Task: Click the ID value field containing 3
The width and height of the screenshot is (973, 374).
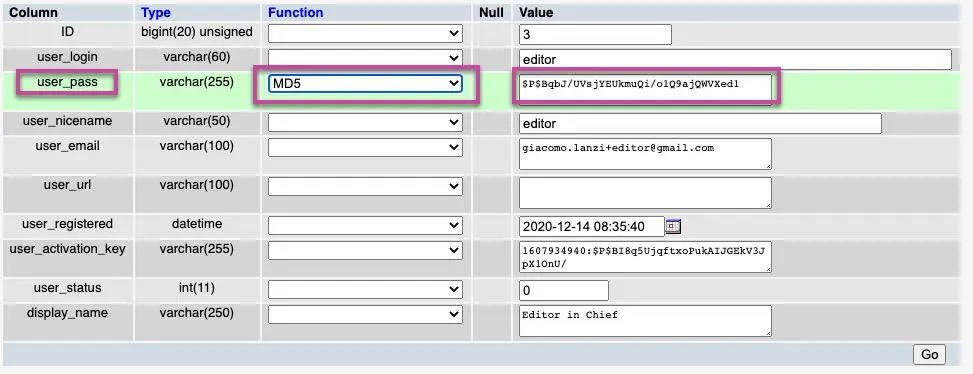Action: tap(595, 34)
